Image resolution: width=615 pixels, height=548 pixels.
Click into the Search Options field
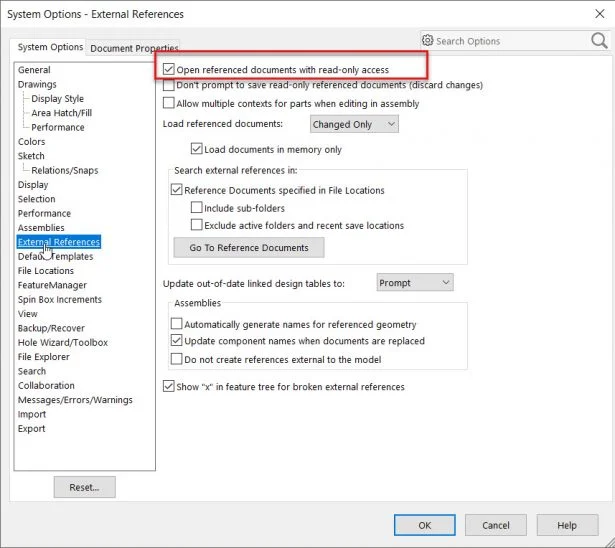click(505, 41)
